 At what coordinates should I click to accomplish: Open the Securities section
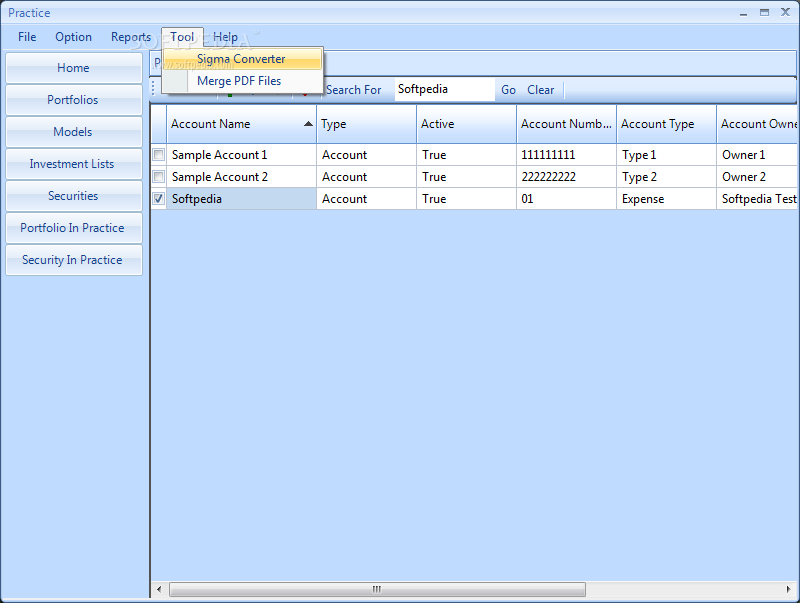point(73,196)
